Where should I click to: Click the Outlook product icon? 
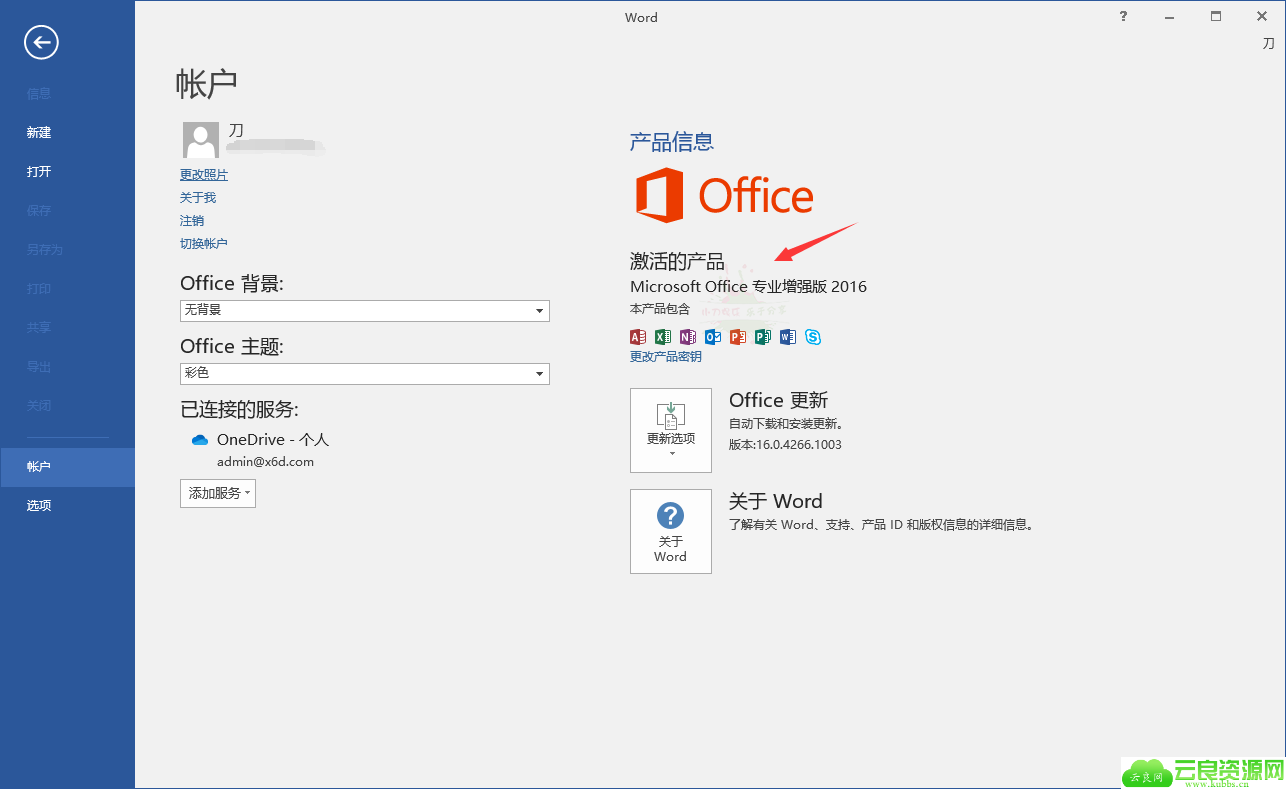click(713, 337)
